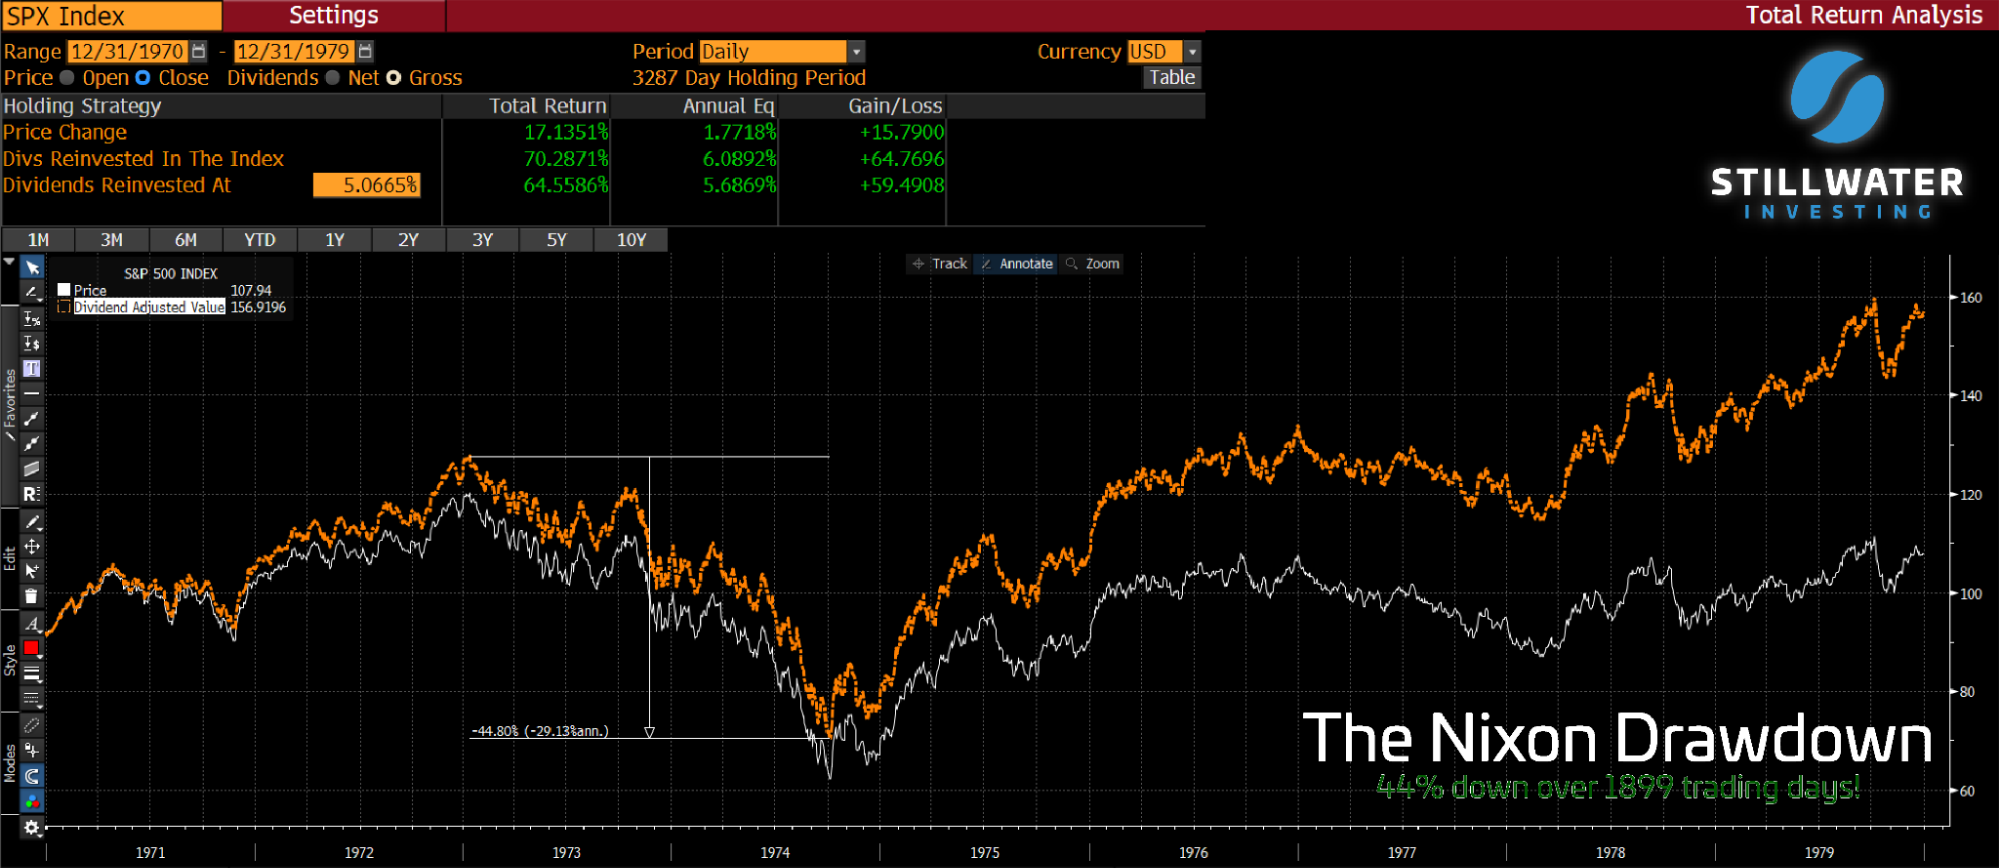The image size is (1999, 868).
Task: Click the Currency USD field
Action: (x=1155, y=51)
